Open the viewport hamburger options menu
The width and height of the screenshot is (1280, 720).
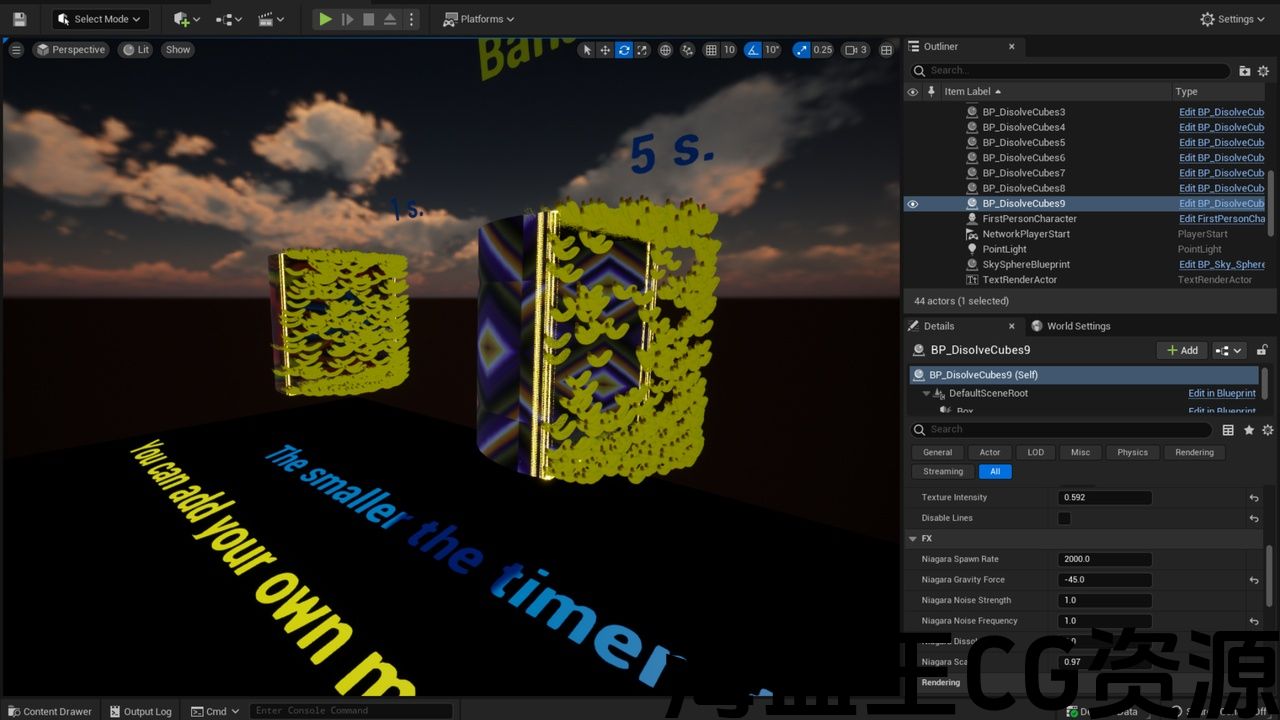click(x=16, y=49)
